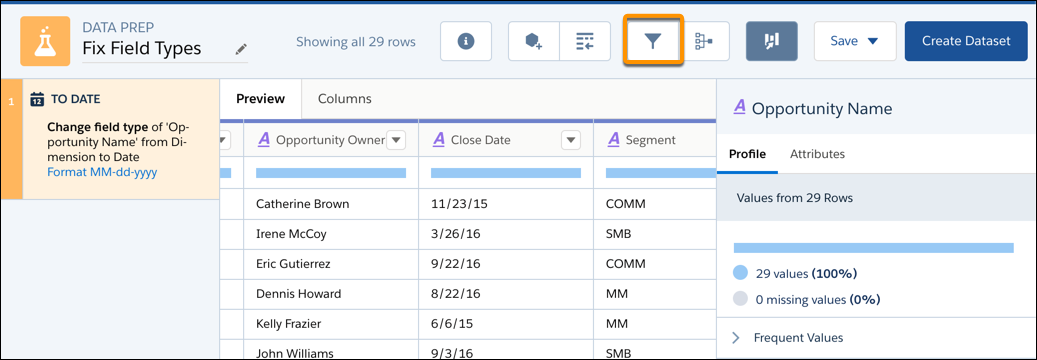1037x360 pixels.
Task: Edit recipe name with pencil icon
Action: pyautogui.click(x=241, y=49)
